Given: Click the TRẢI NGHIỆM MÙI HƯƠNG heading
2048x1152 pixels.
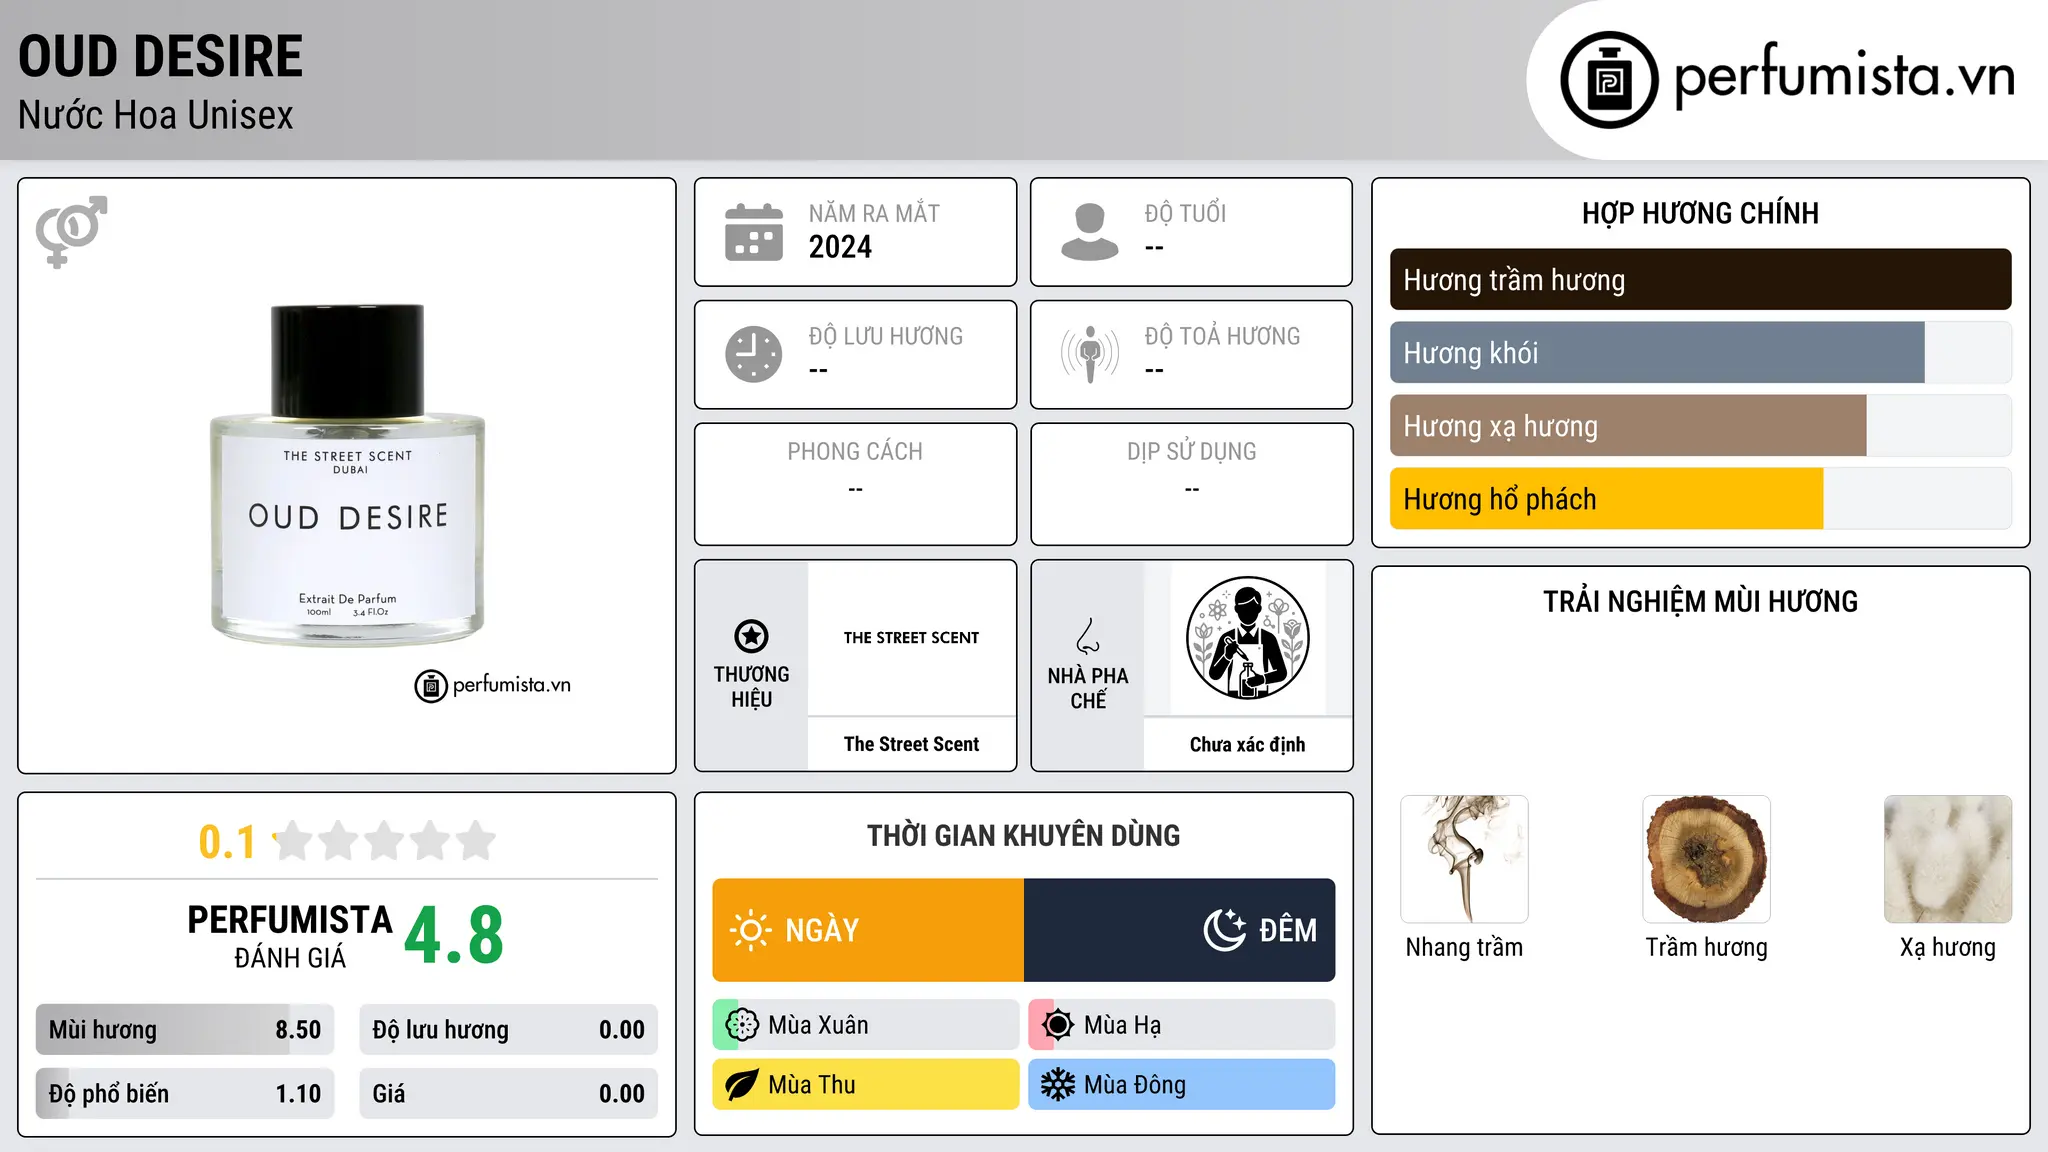Looking at the screenshot, I should (x=1700, y=601).
